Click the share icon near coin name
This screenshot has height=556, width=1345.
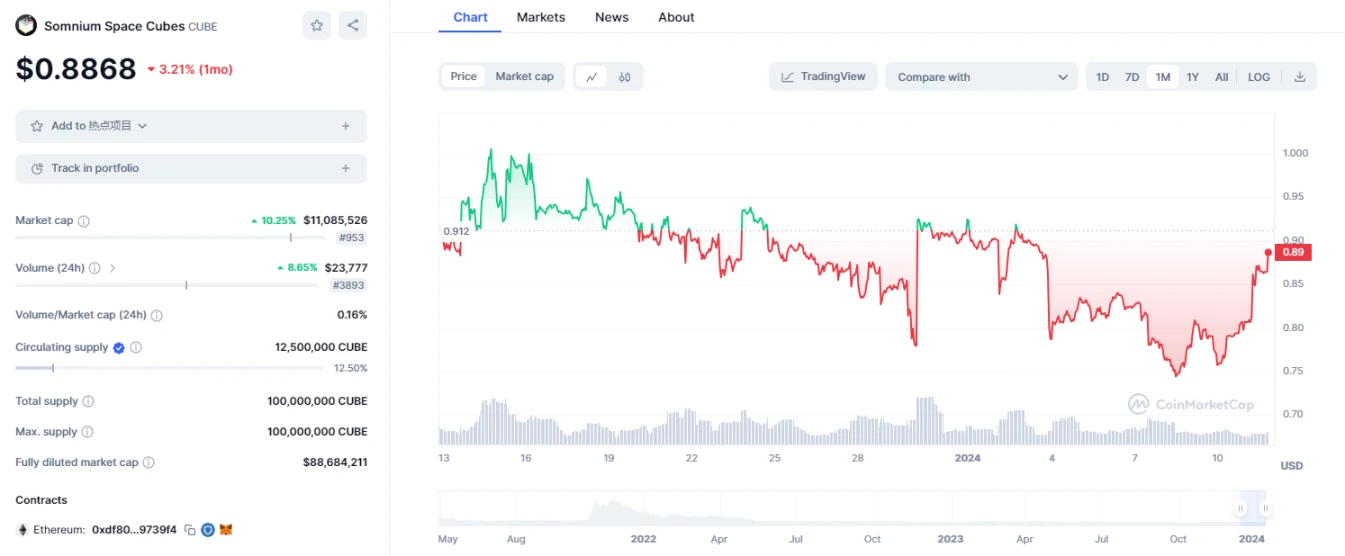coord(352,26)
